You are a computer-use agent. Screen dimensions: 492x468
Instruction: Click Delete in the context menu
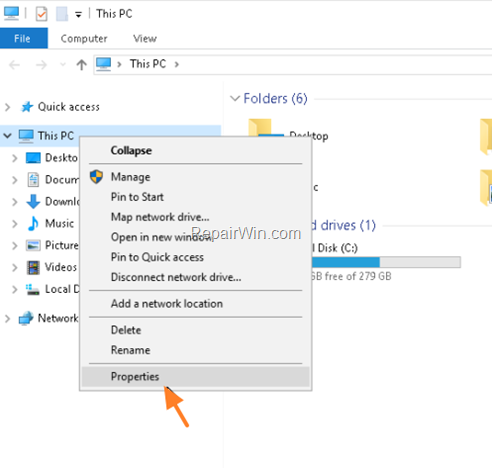tap(195, 330)
